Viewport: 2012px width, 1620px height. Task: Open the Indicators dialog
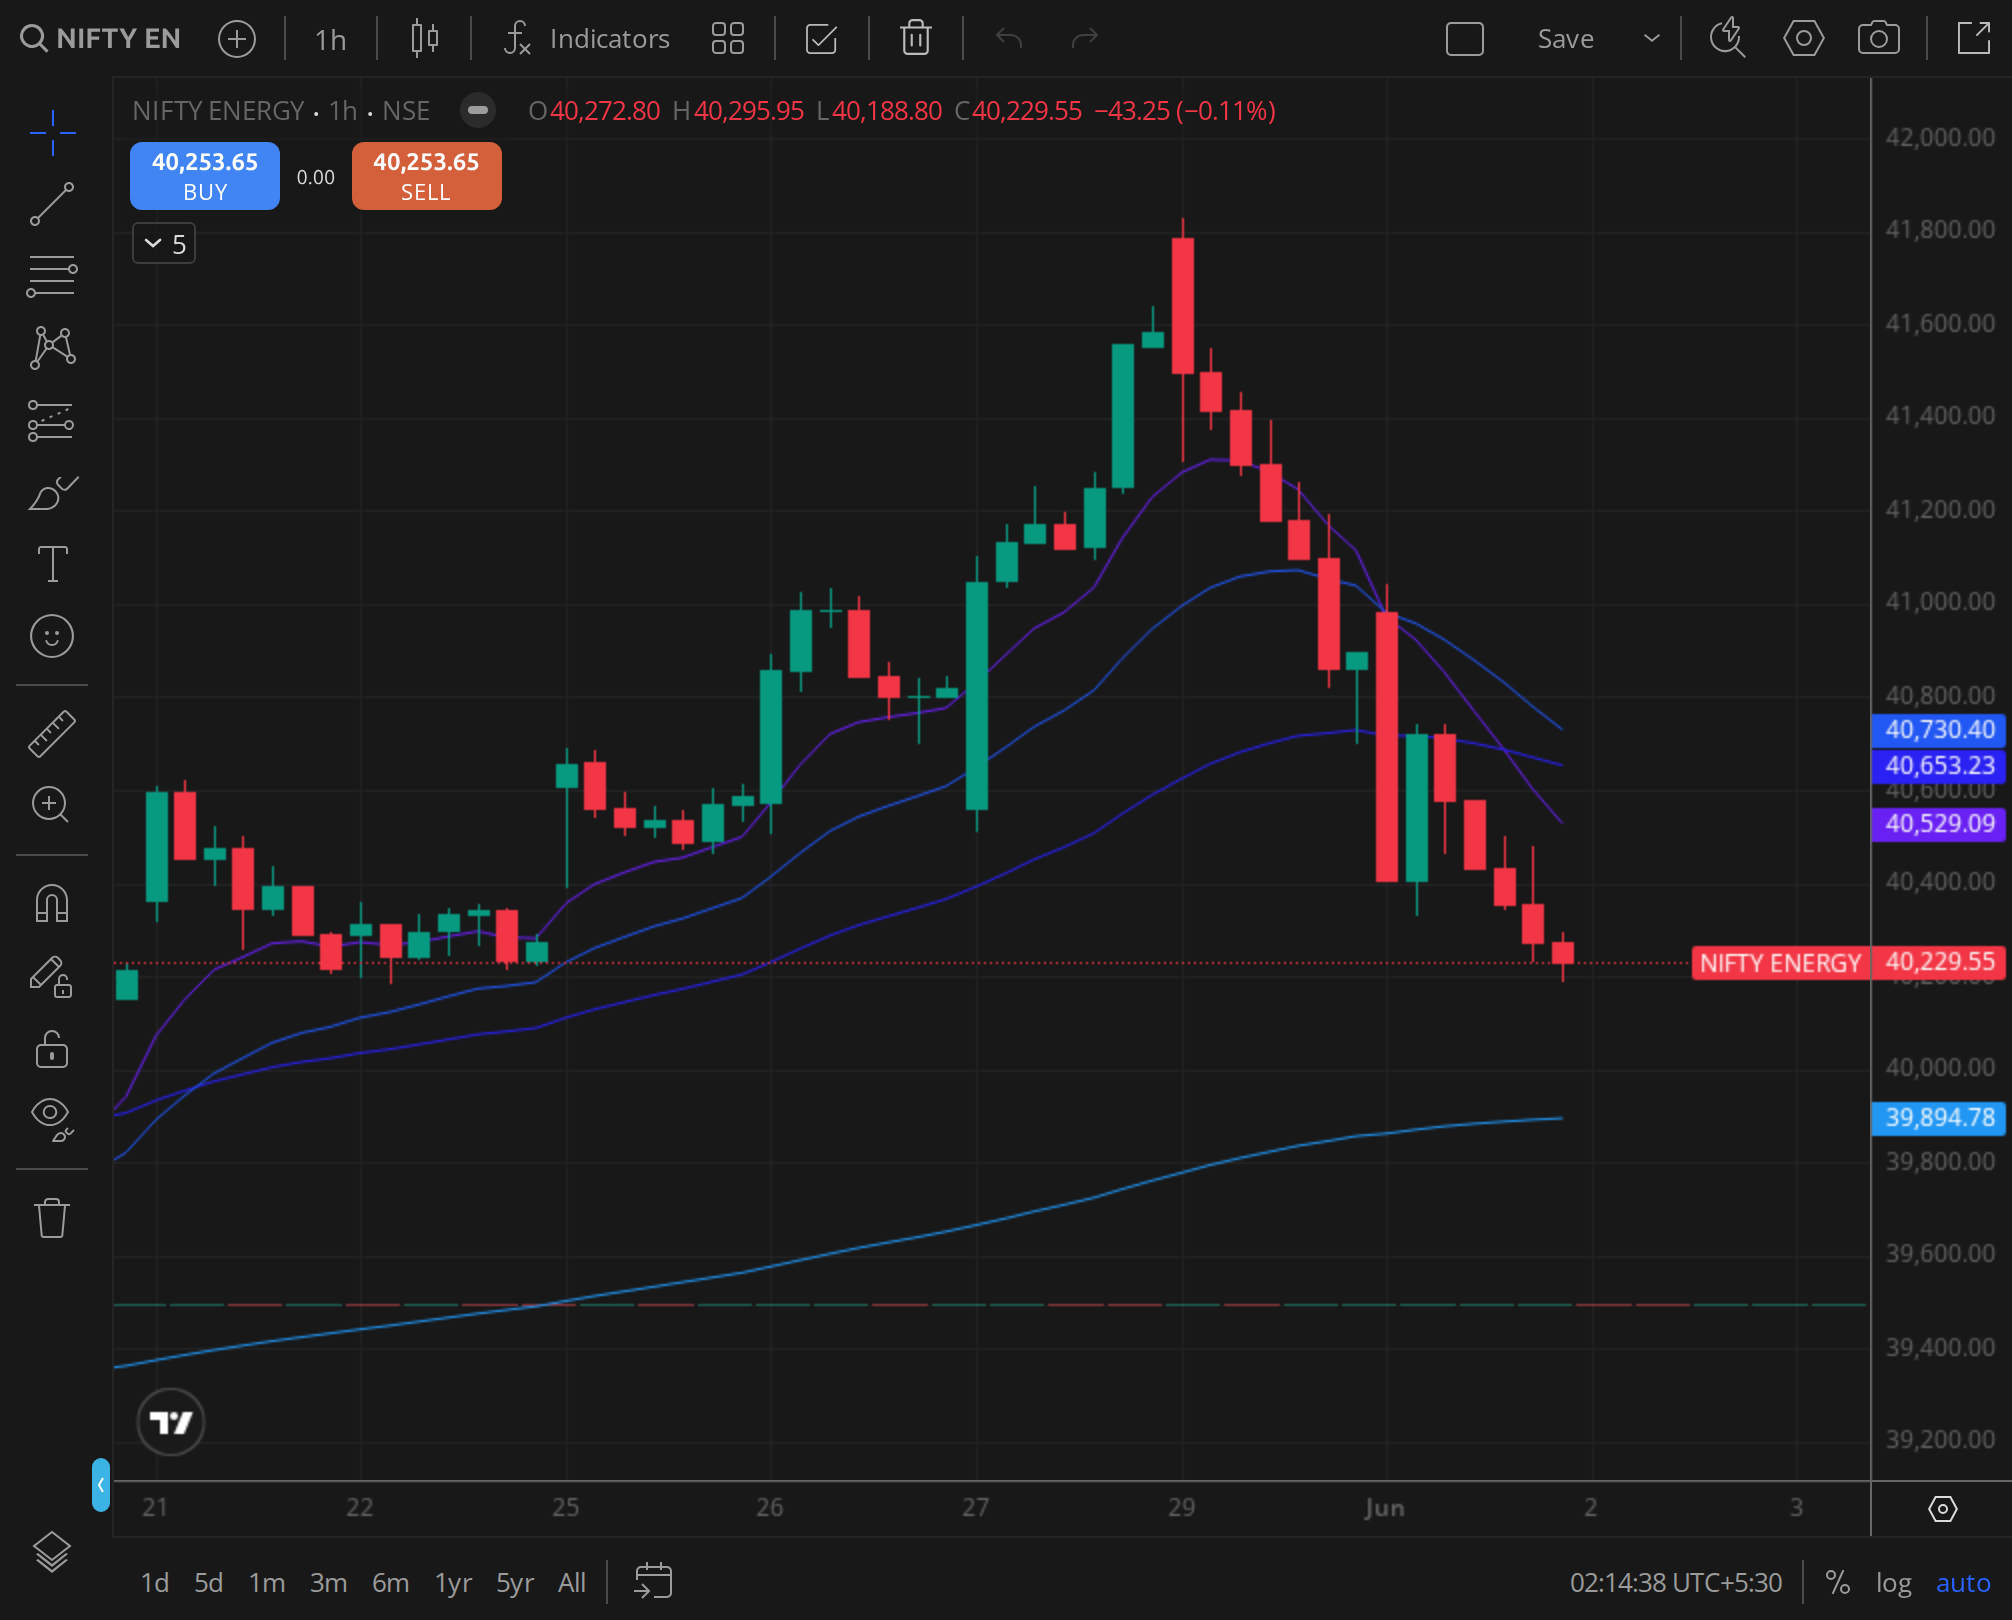point(587,39)
